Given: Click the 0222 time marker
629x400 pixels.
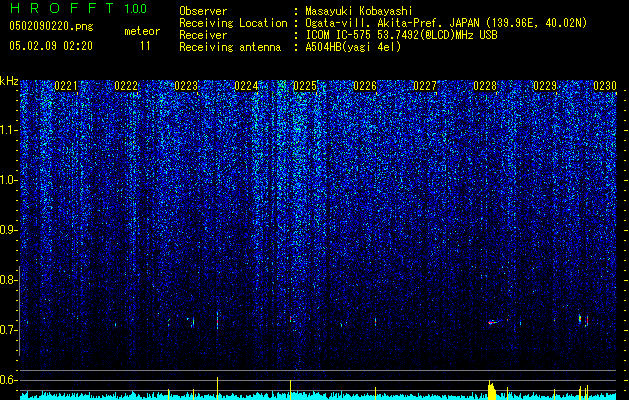Looking at the screenshot, I should [126, 86].
